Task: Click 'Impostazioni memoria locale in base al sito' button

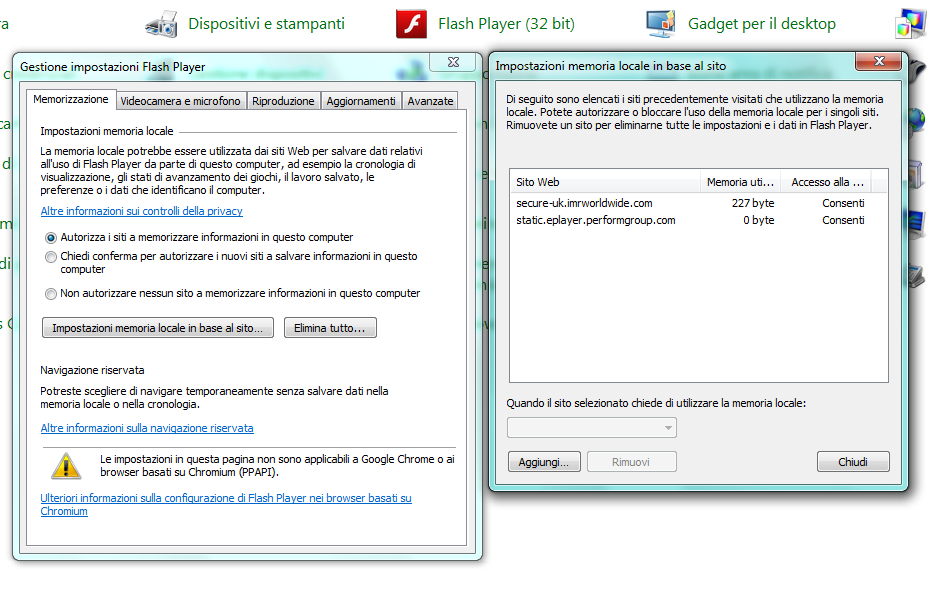Action: click(x=158, y=328)
